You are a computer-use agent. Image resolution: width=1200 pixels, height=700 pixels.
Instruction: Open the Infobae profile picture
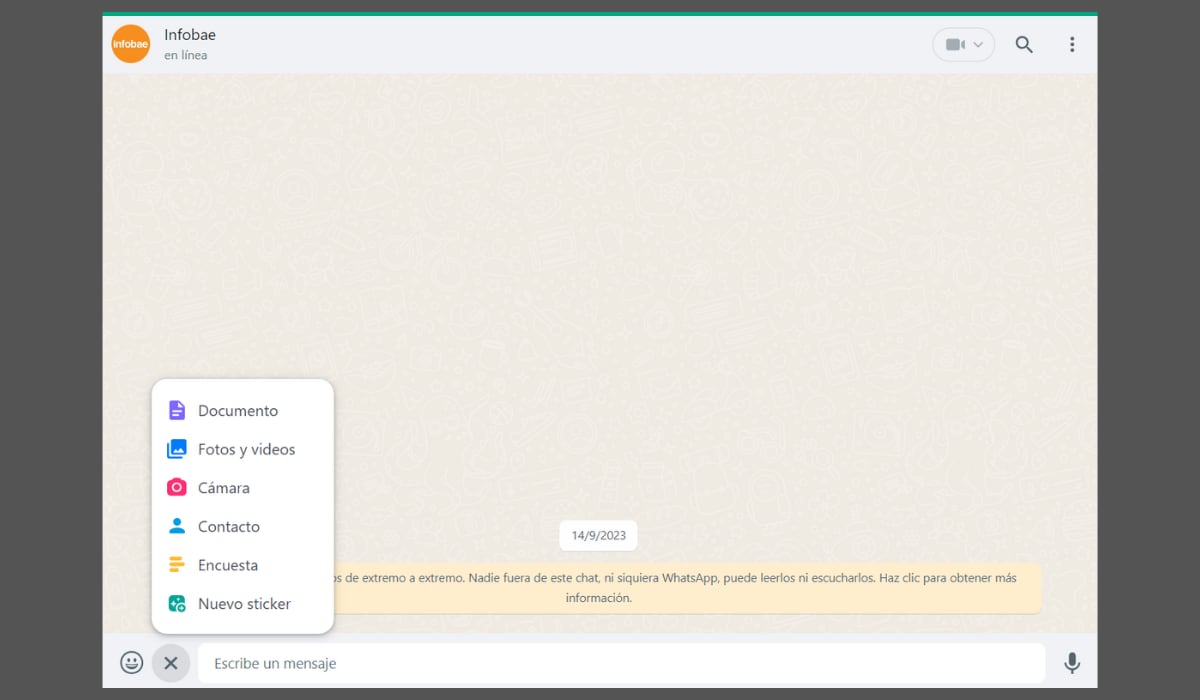coord(131,44)
